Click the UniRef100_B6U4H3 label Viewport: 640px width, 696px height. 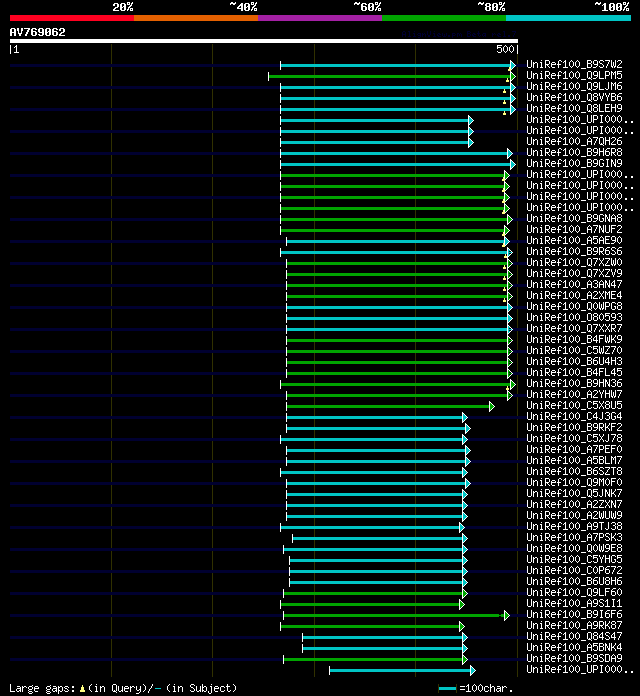(574, 361)
